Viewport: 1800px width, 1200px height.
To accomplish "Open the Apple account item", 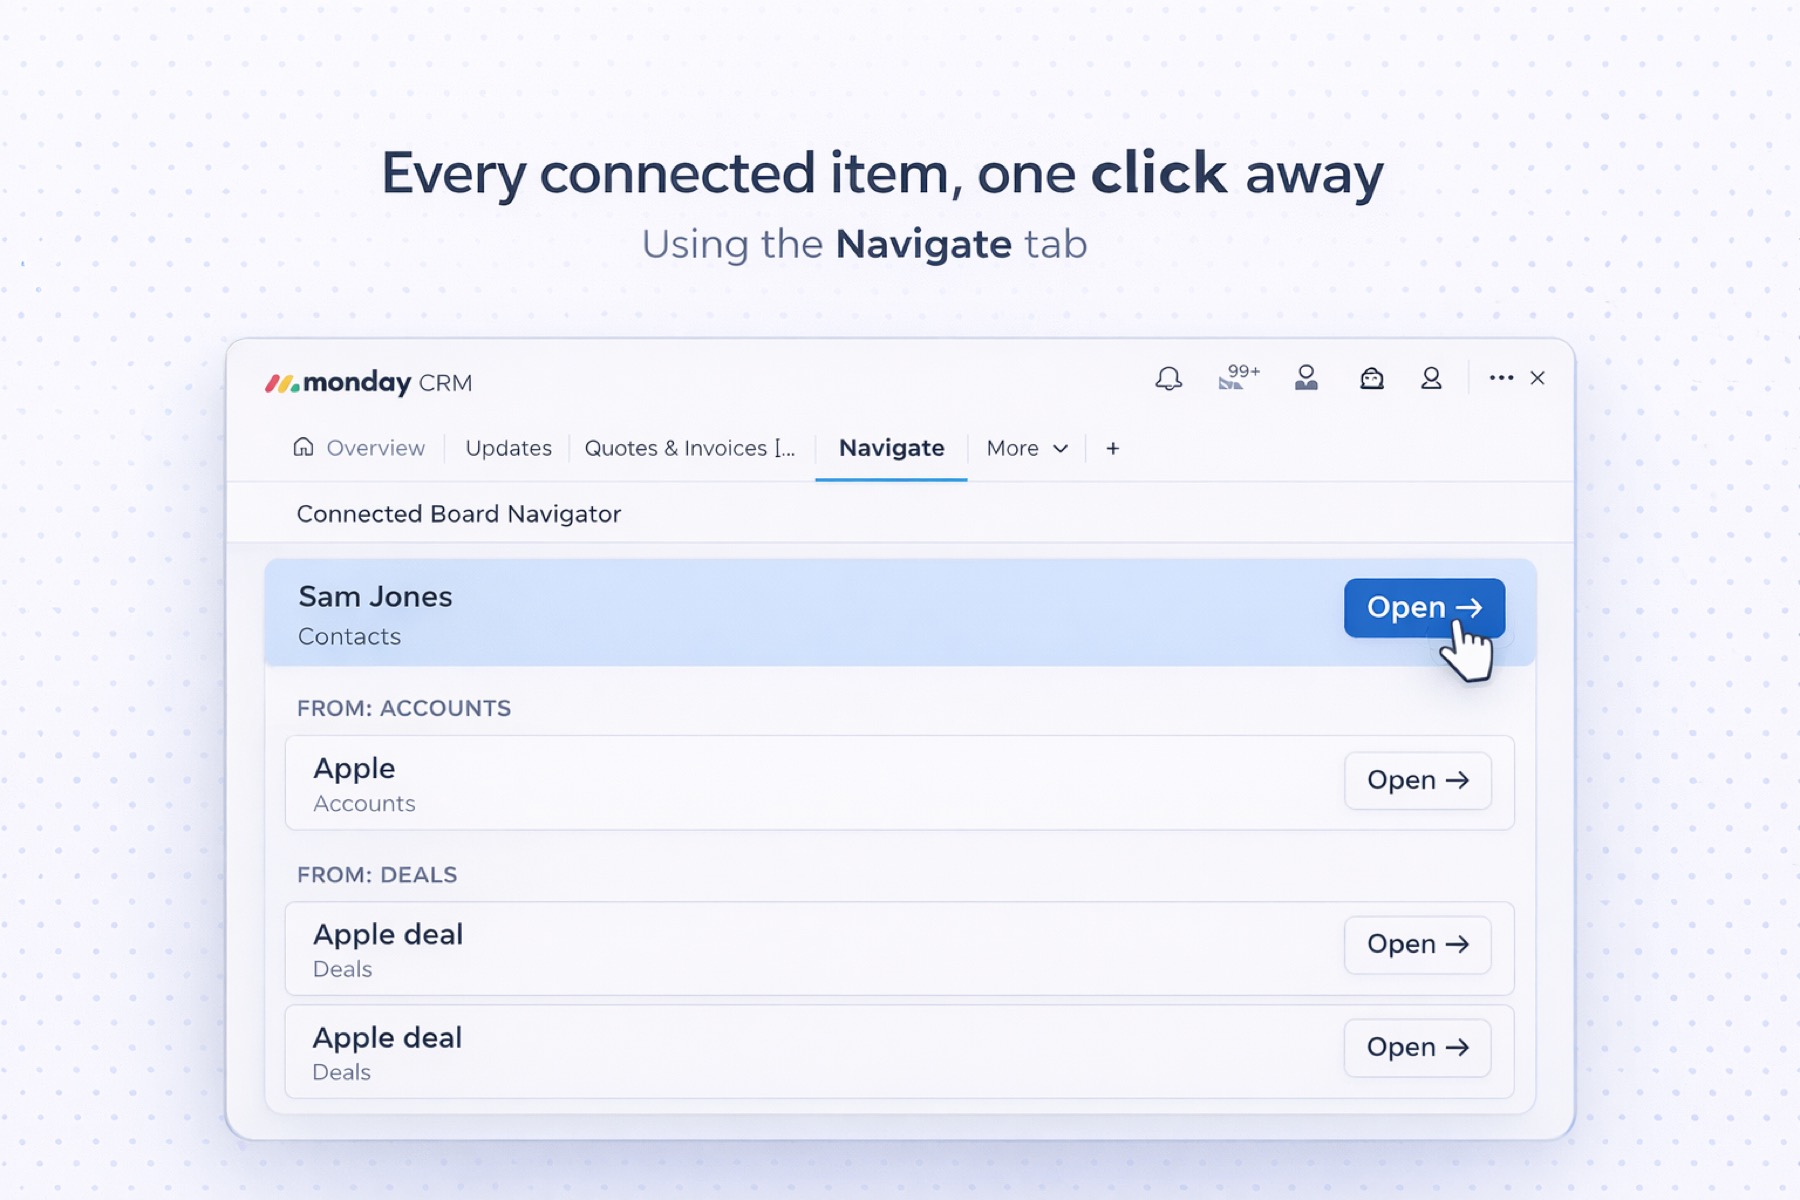I will pyautogui.click(x=1417, y=780).
